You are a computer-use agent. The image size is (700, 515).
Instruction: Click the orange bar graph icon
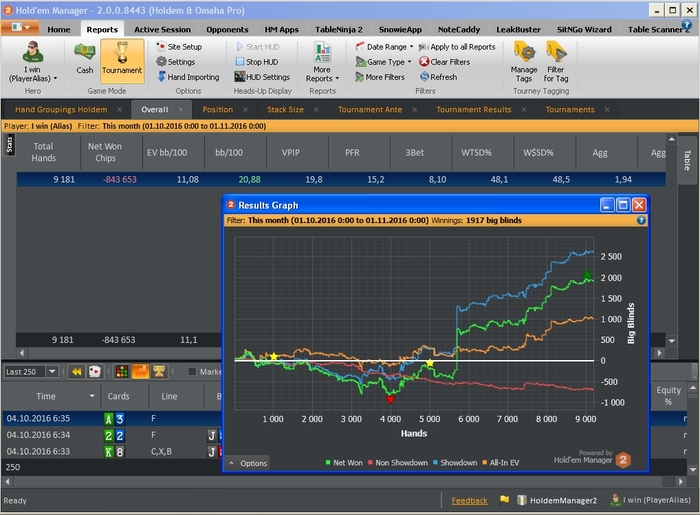140,371
